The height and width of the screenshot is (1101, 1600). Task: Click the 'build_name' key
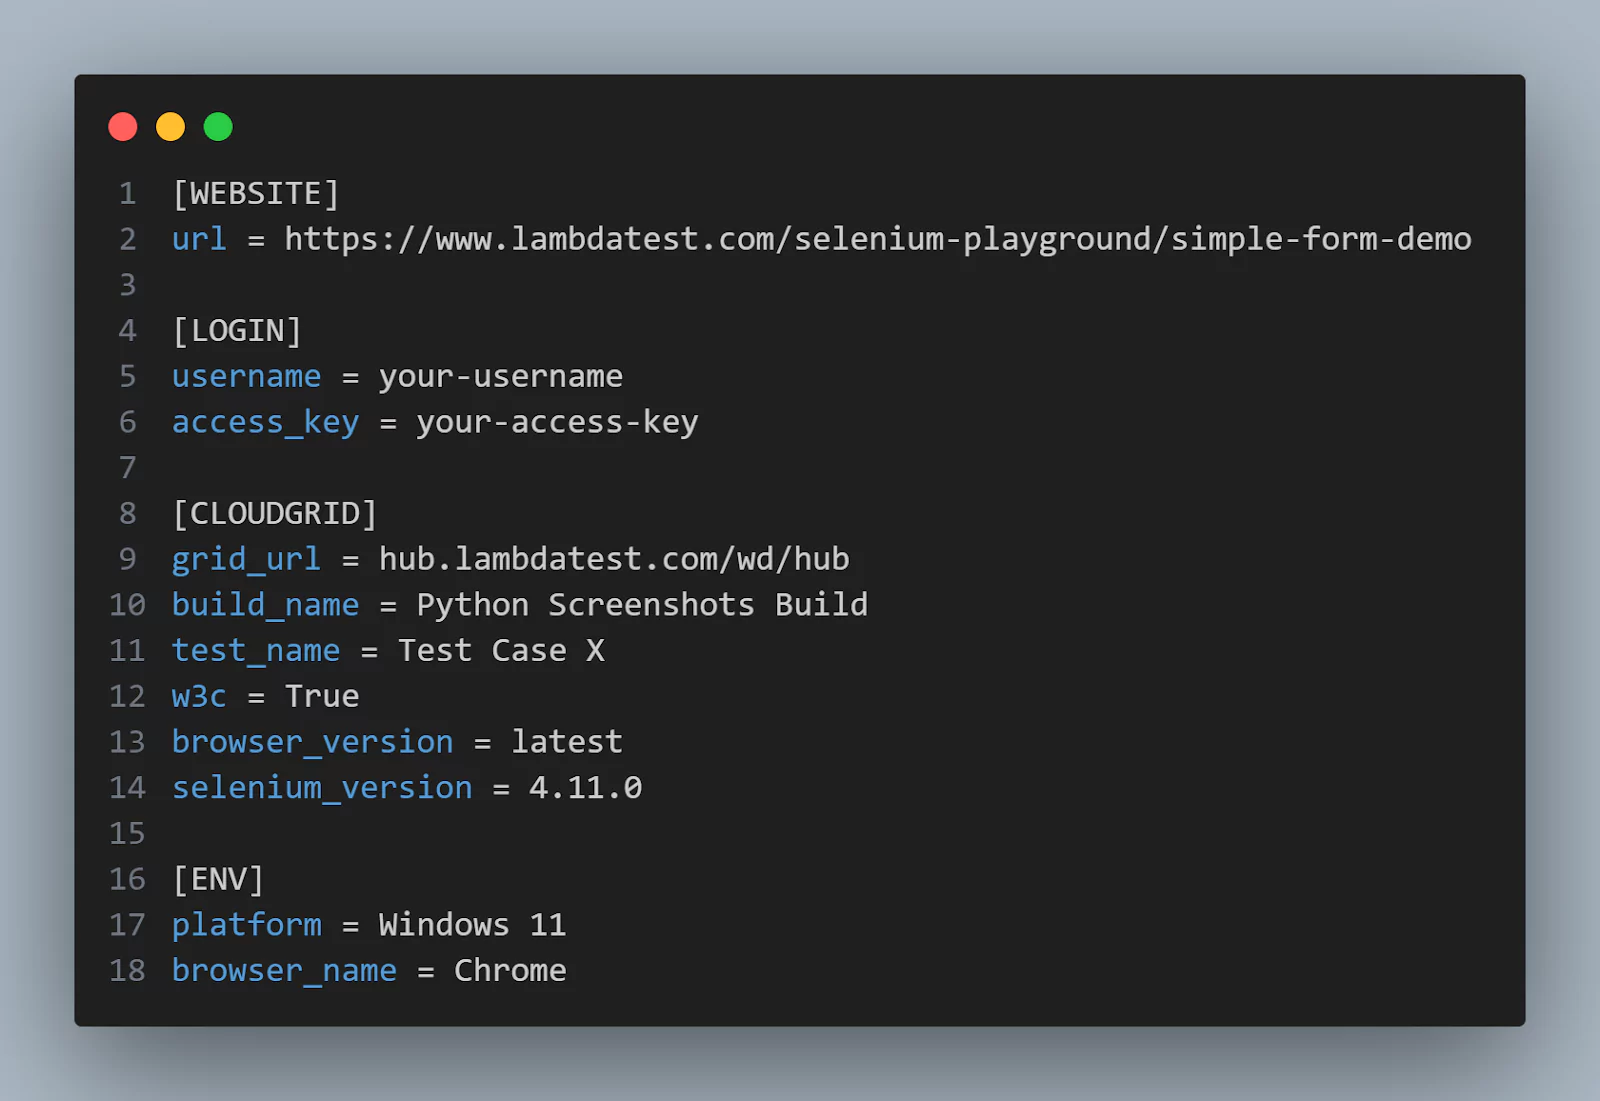coord(265,605)
